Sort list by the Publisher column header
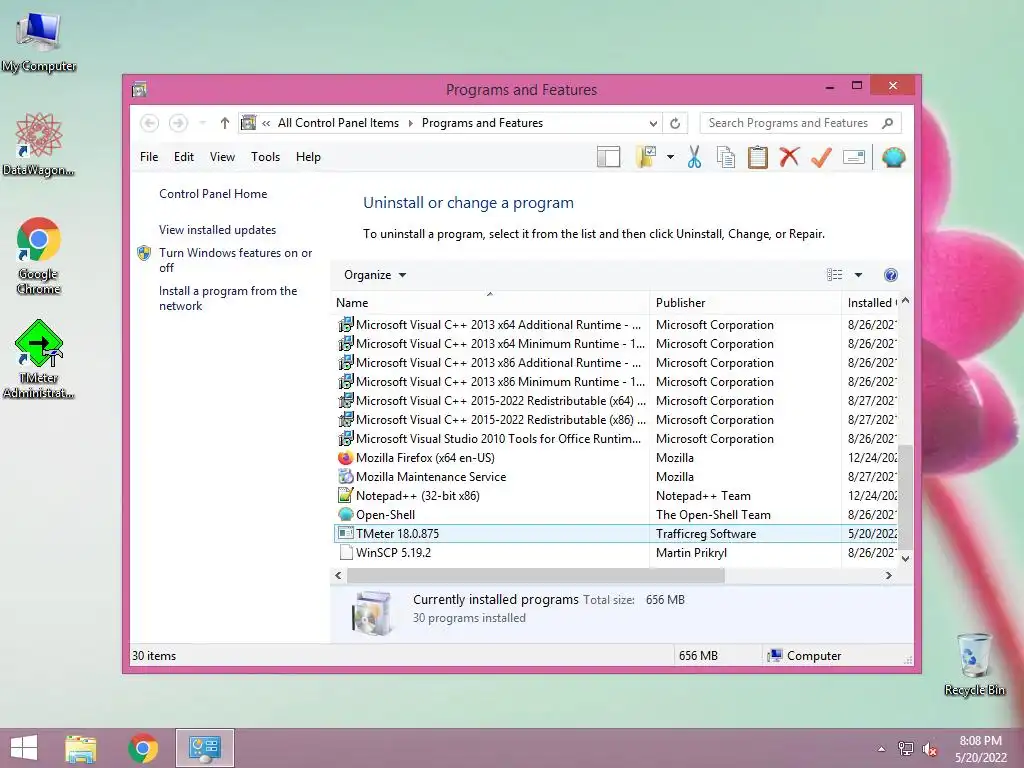Image resolution: width=1024 pixels, height=768 pixels. click(745, 302)
